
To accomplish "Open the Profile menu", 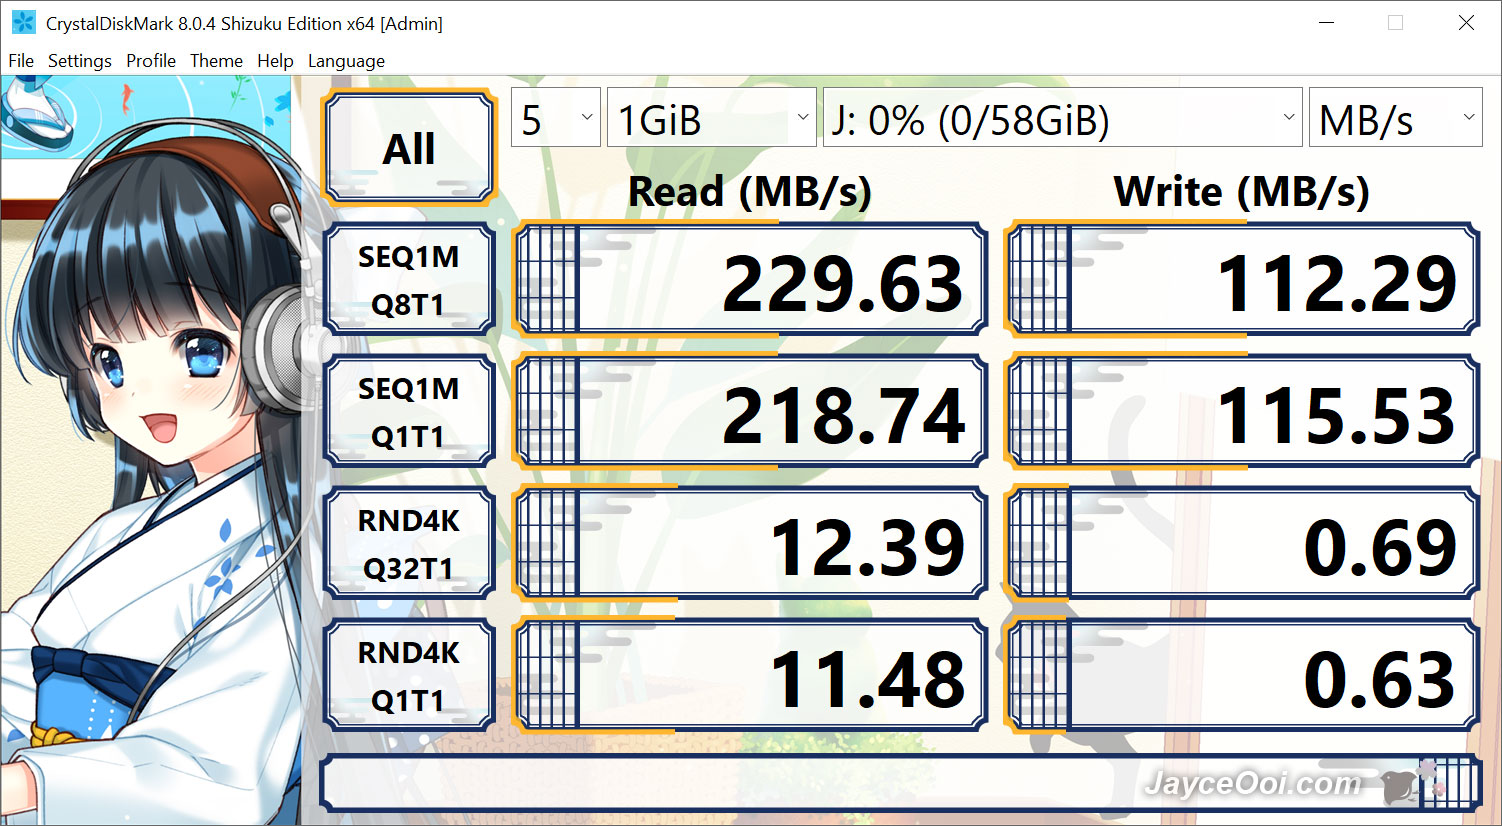I will pyautogui.click(x=151, y=61).
